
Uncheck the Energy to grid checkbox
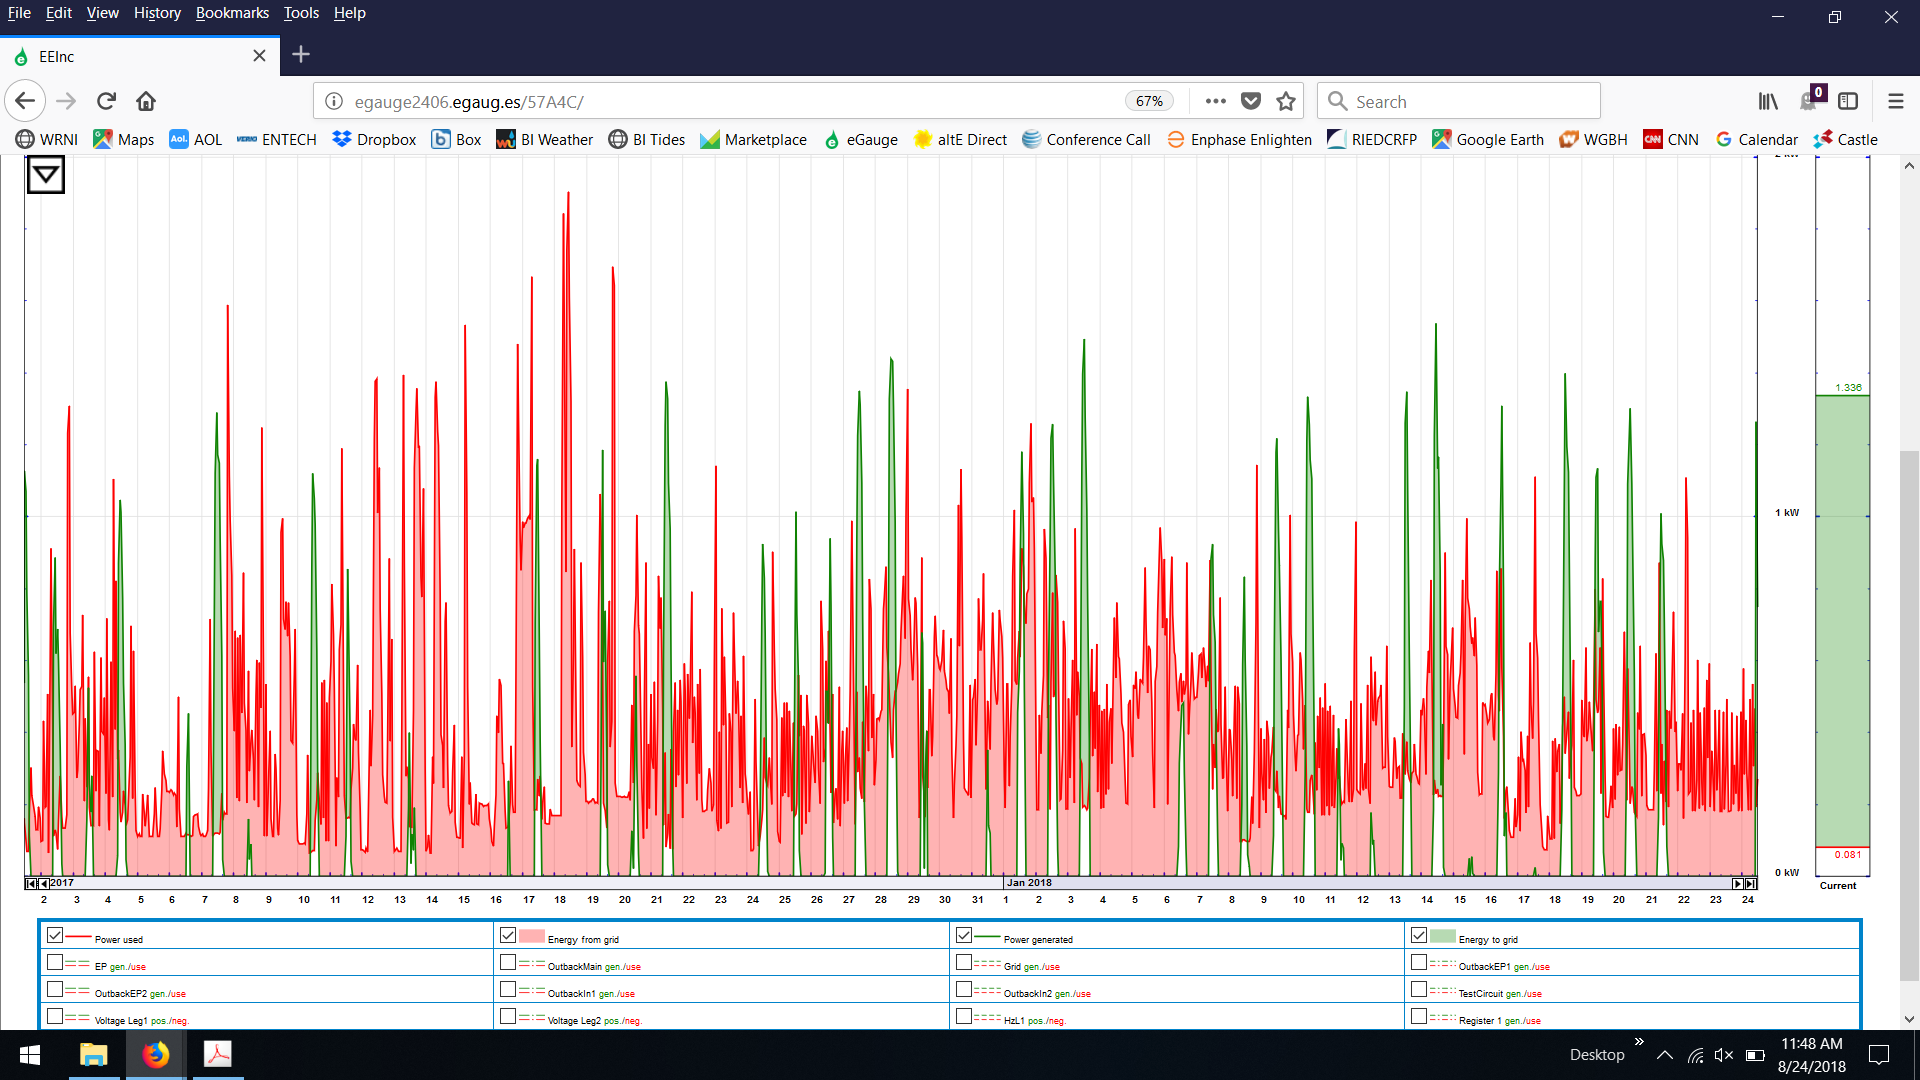1419,935
